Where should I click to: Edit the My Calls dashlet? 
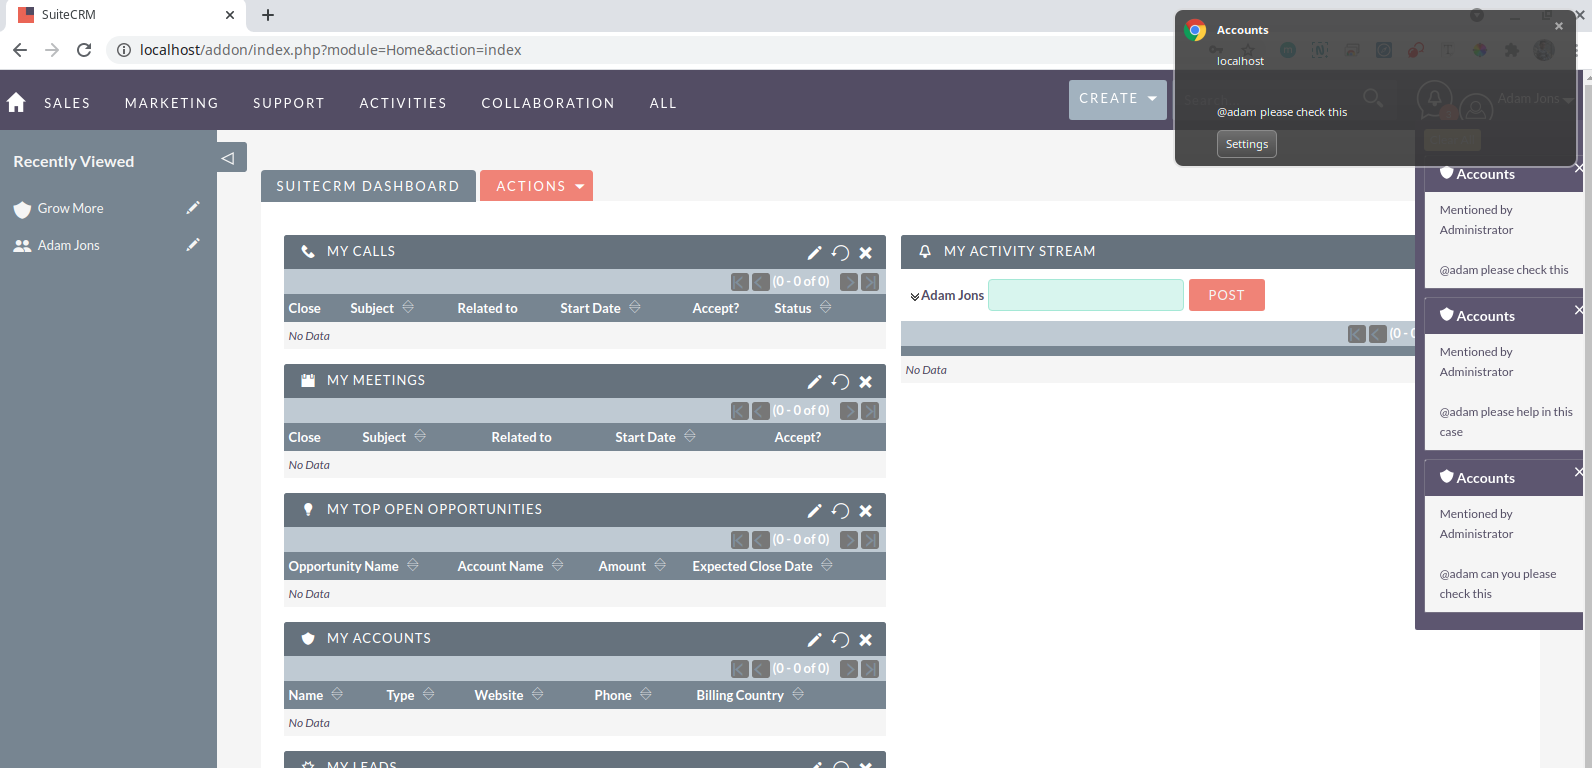click(x=814, y=253)
